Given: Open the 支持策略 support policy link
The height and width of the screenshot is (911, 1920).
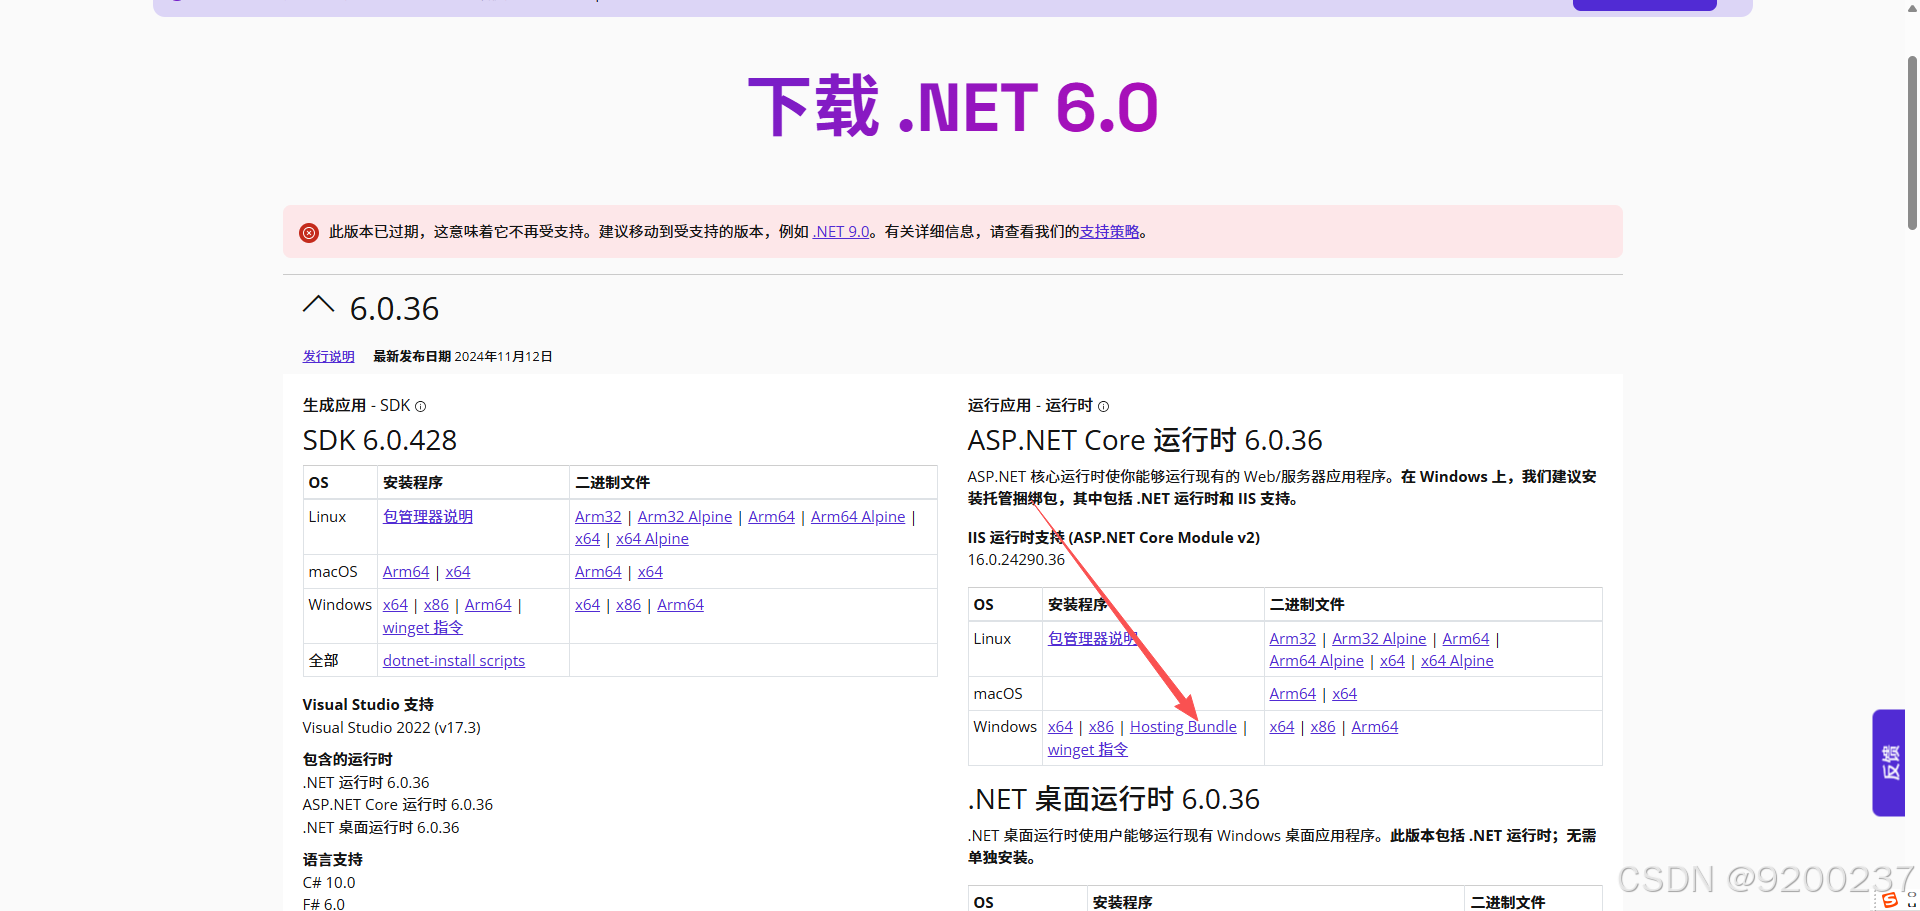Looking at the screenshot, I should tap(1109, 231).
